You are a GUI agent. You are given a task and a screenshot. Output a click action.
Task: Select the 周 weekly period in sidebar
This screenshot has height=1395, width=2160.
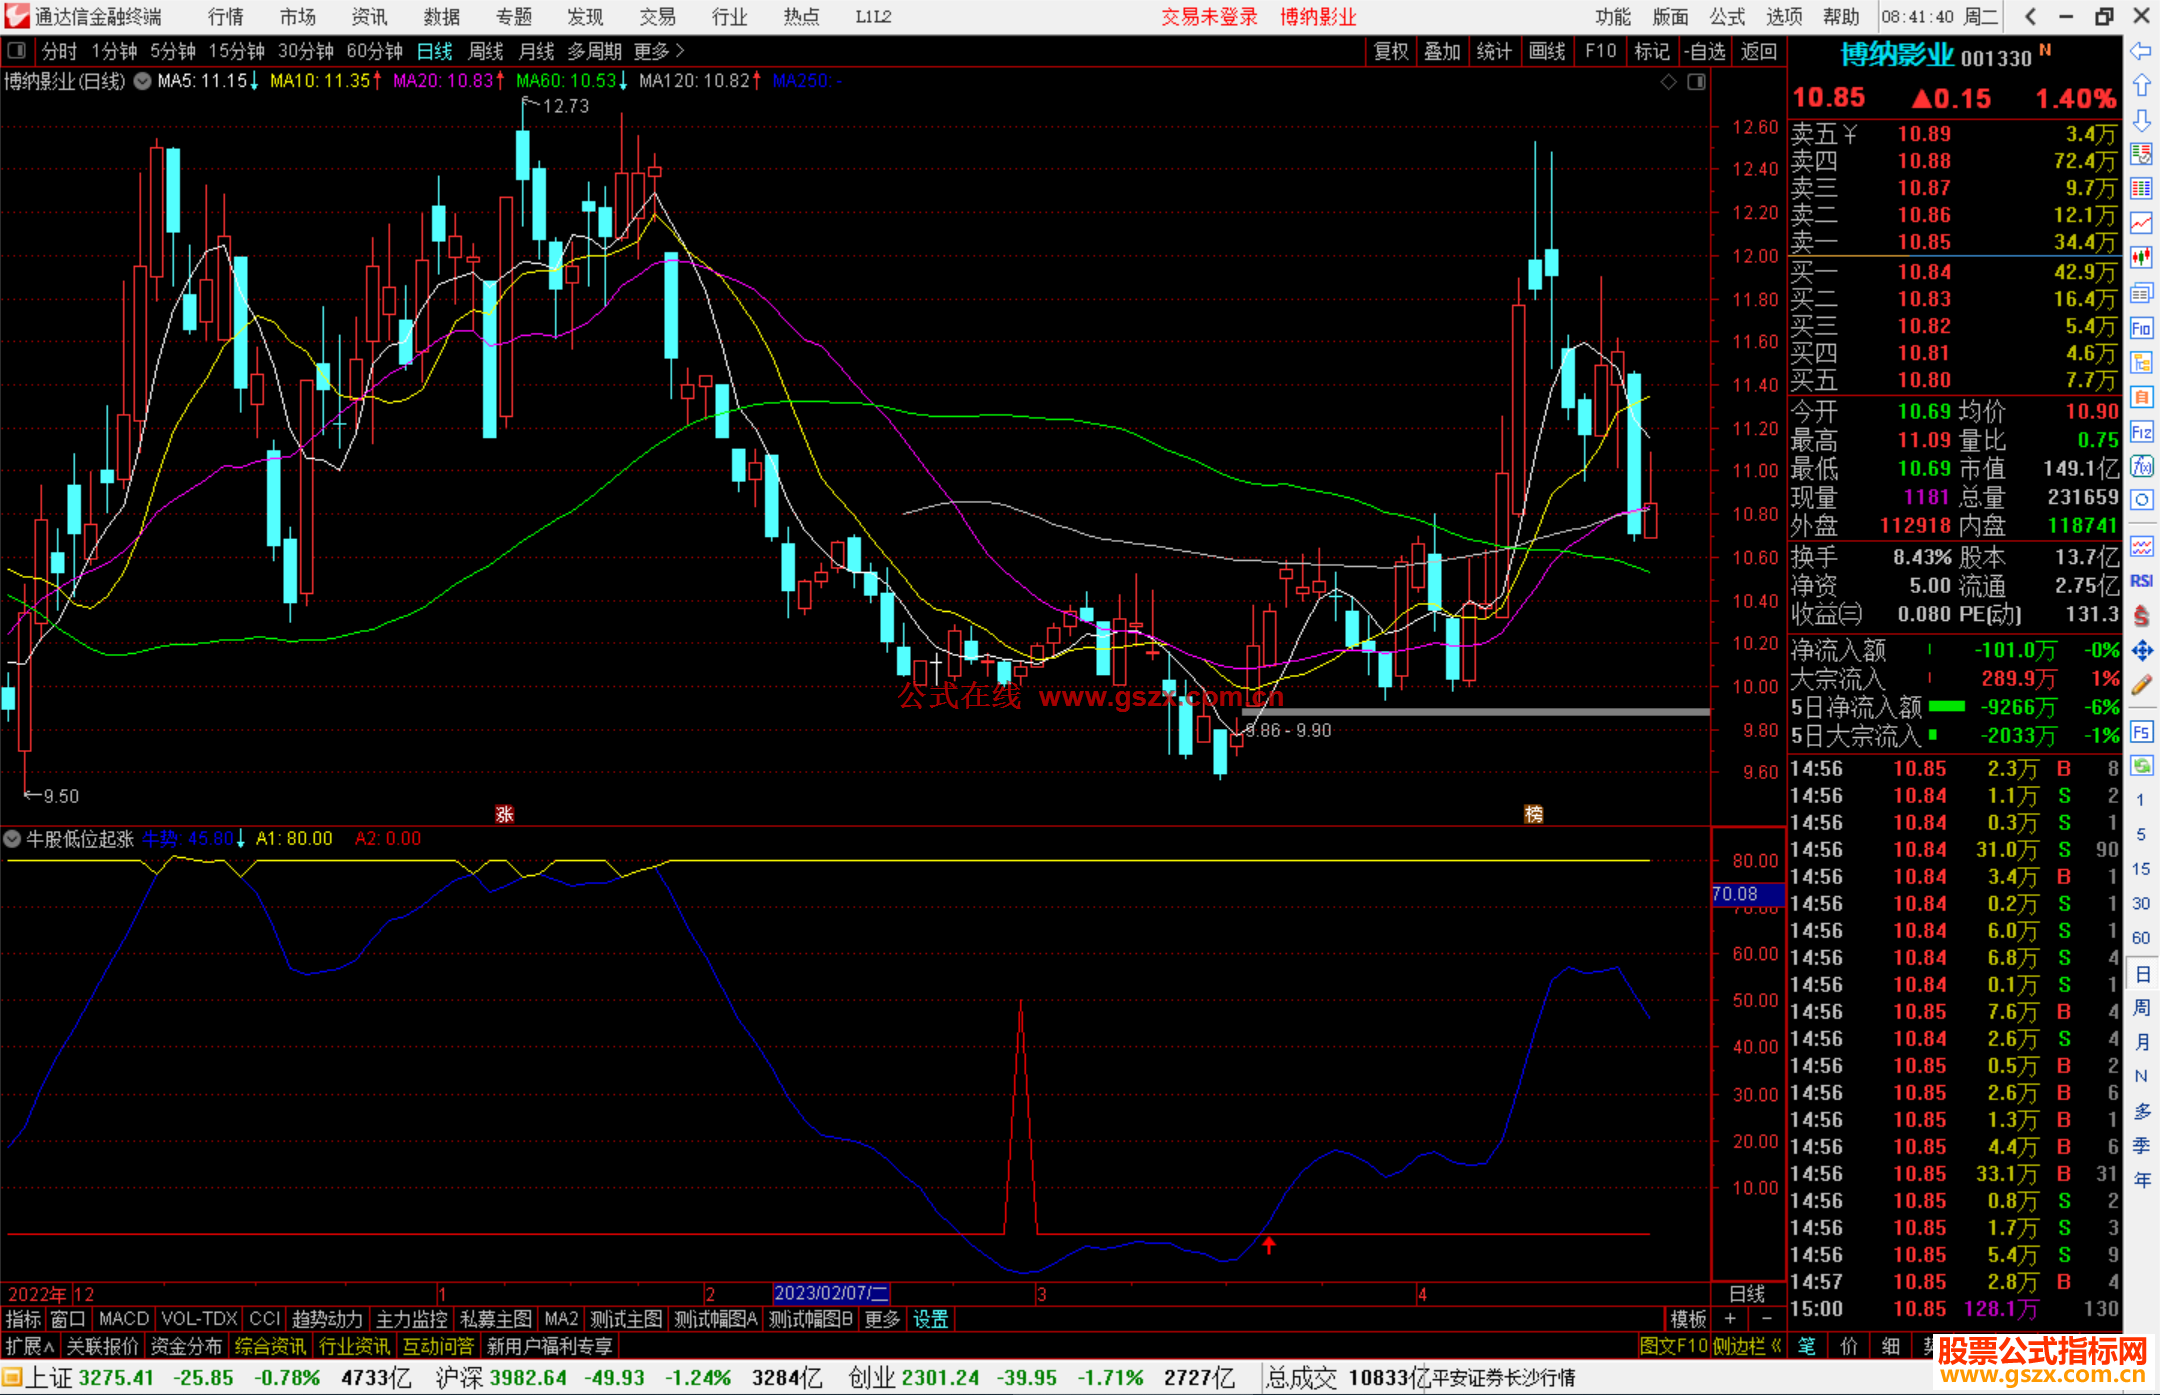tap(2142, 1007)
